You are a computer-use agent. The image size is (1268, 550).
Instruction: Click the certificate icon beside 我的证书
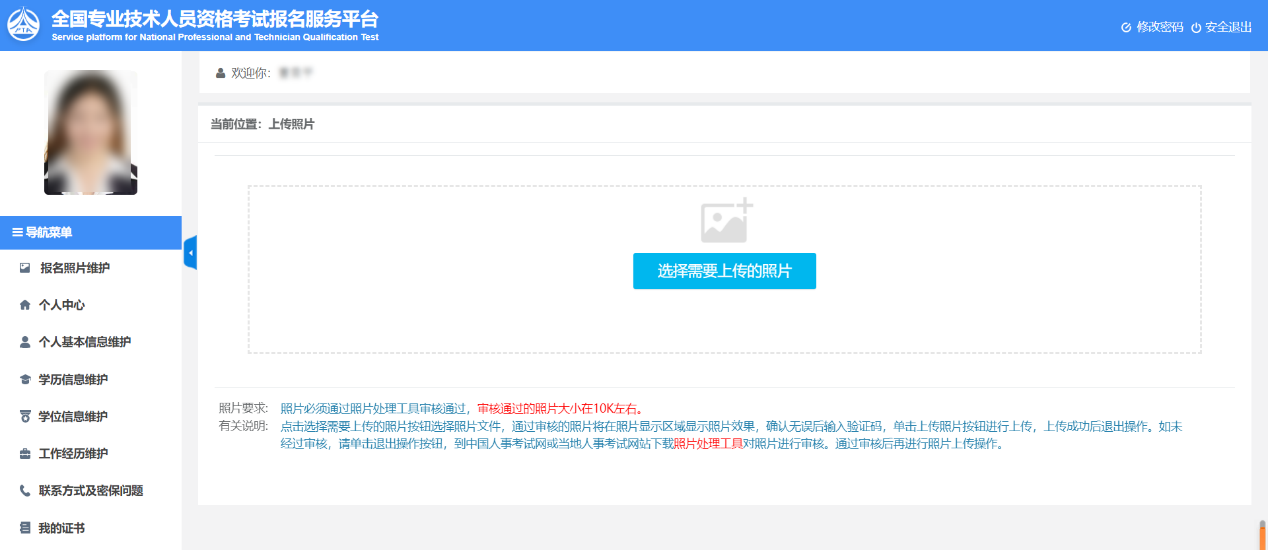tap(25, 528)
